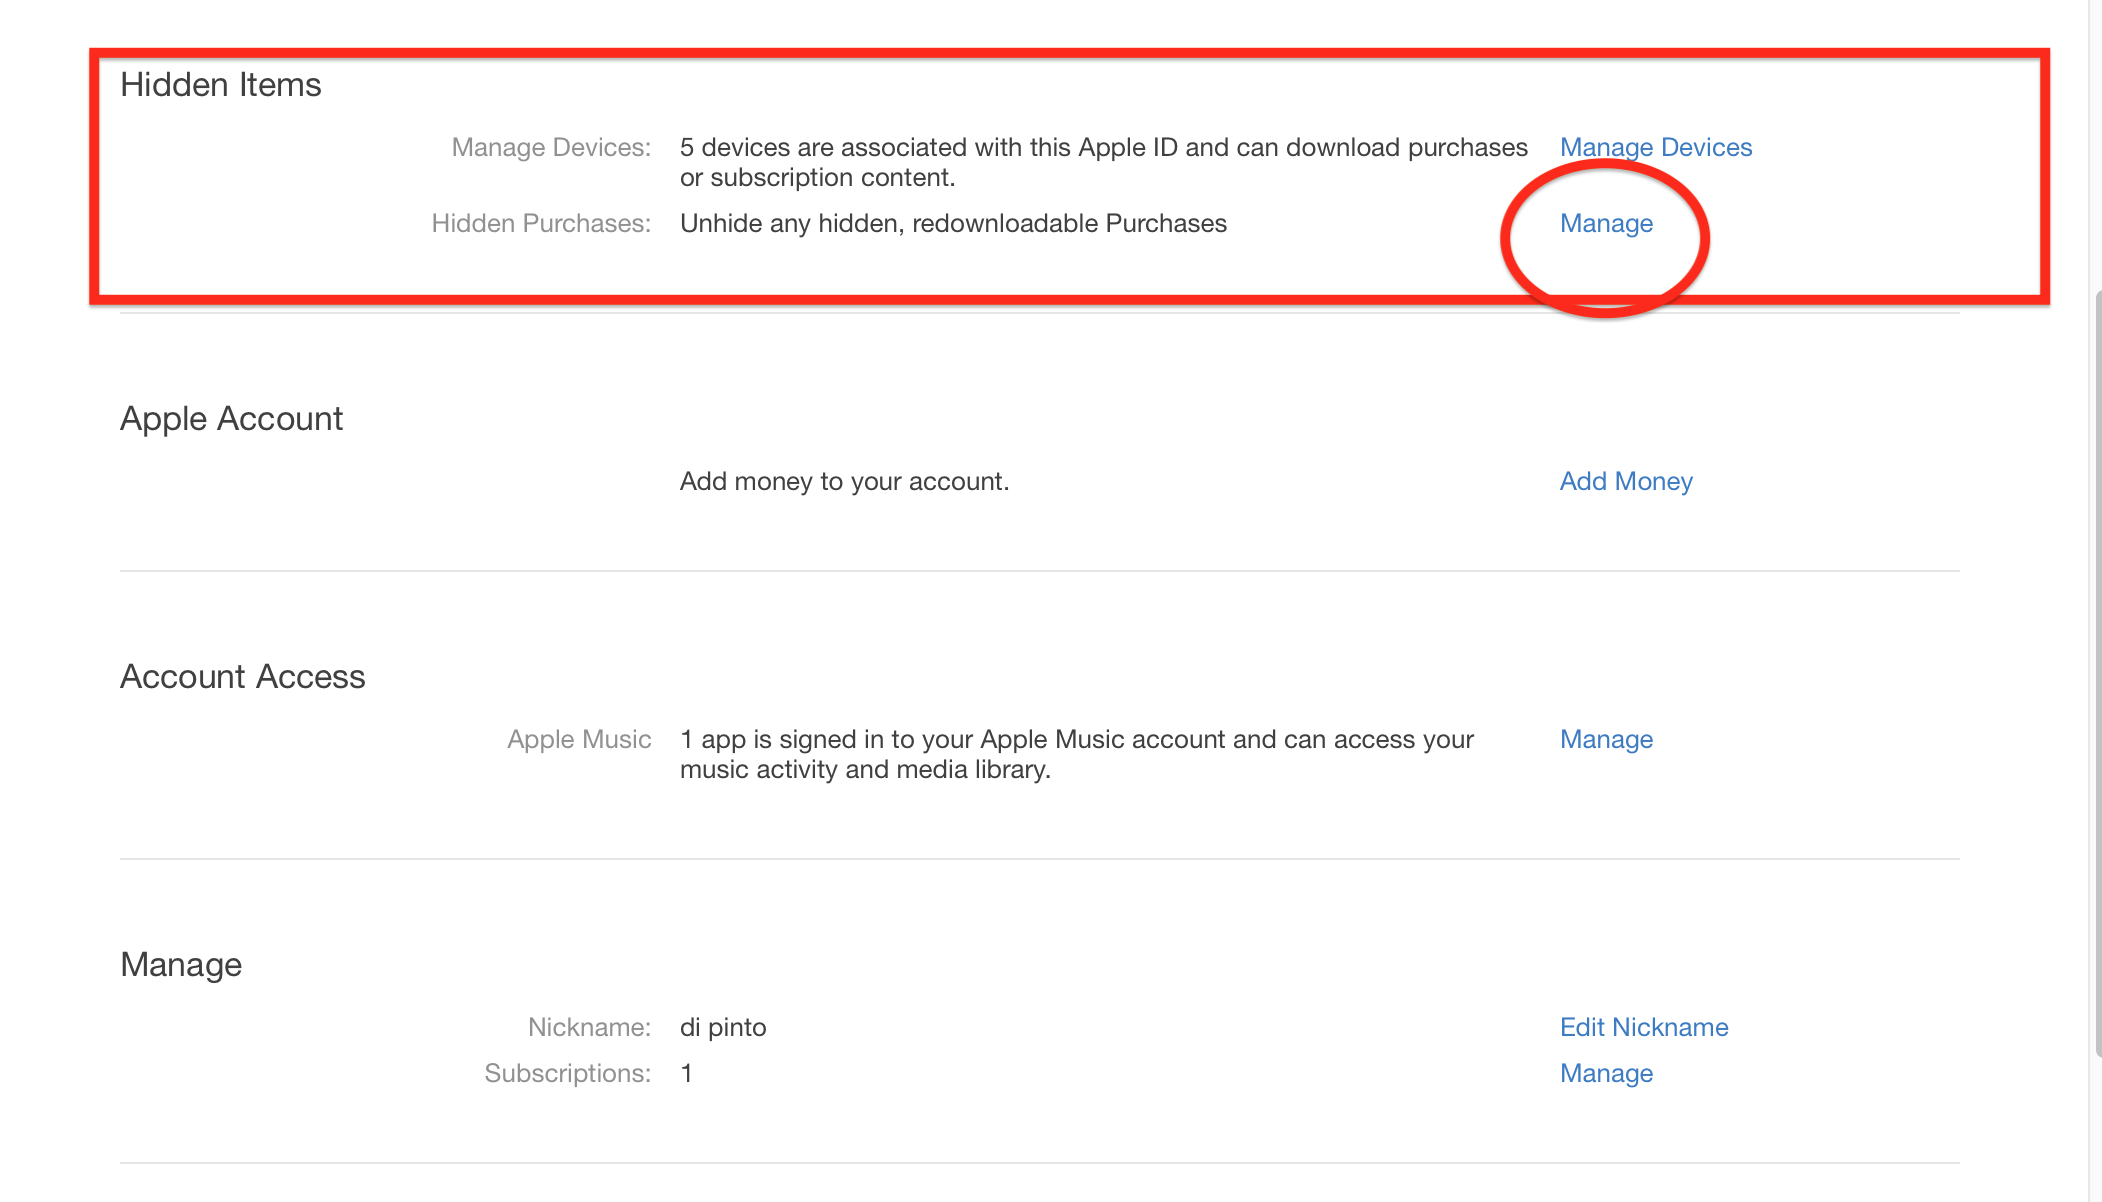The height and width of the screenshot is (1202, 2102).
Task: Open the Manage Devices link
Action: [1655, 148]
